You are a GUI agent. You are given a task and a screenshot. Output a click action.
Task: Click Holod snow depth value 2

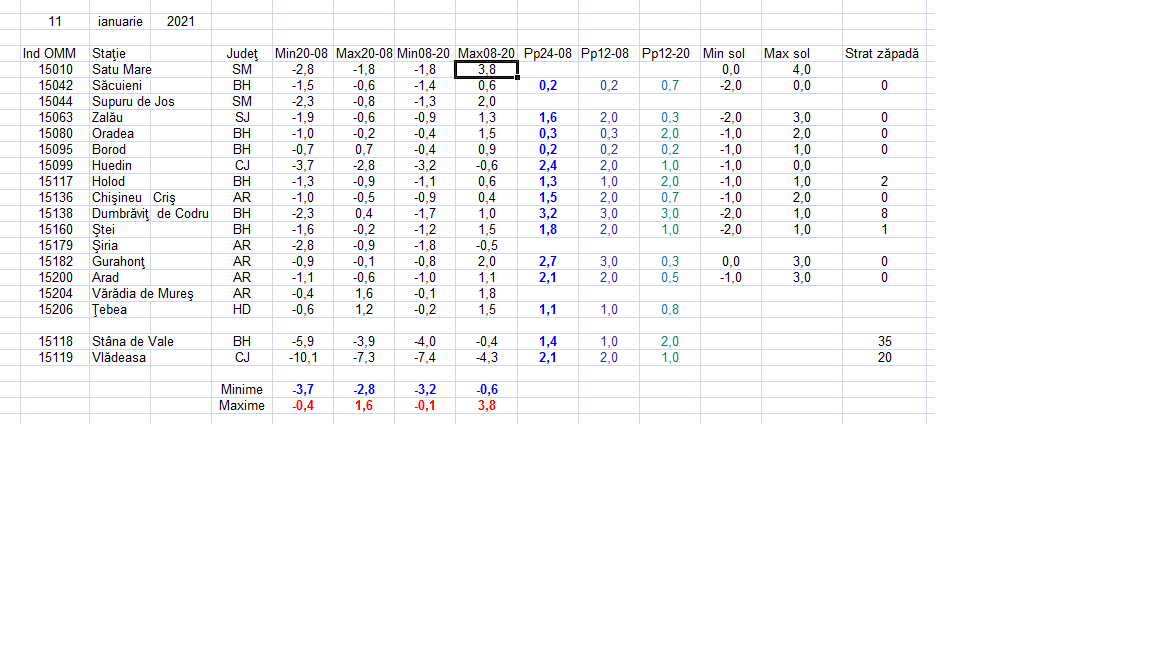pos(885,181)
